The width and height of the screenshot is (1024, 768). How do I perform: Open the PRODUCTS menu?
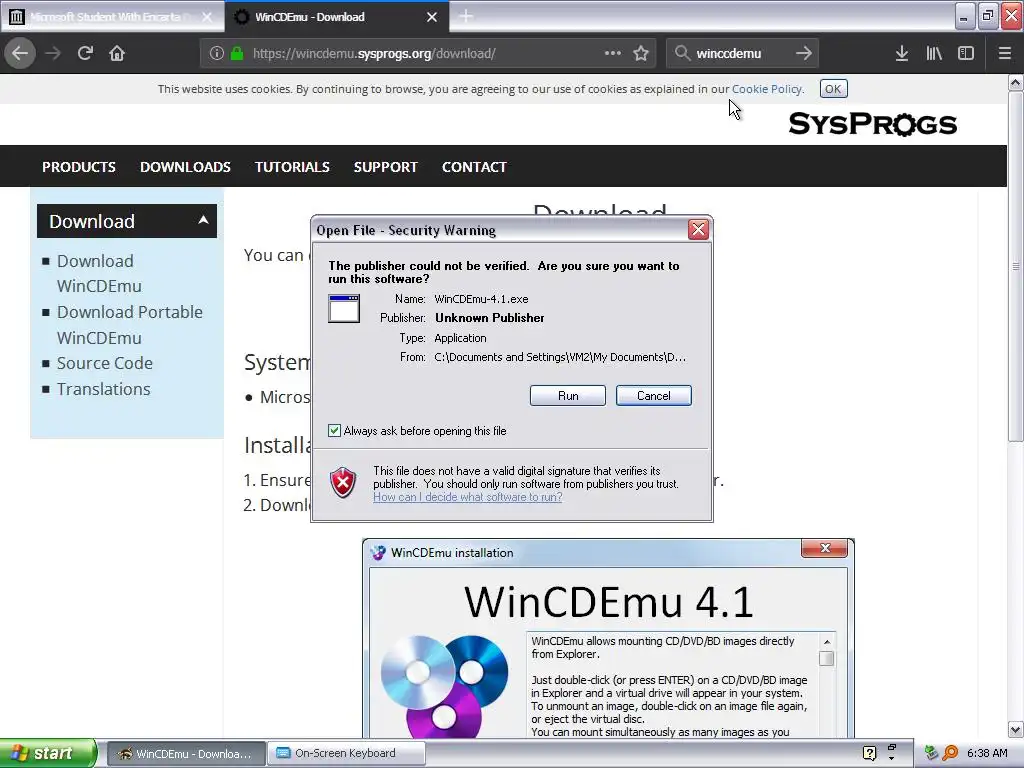coord(79,167)
